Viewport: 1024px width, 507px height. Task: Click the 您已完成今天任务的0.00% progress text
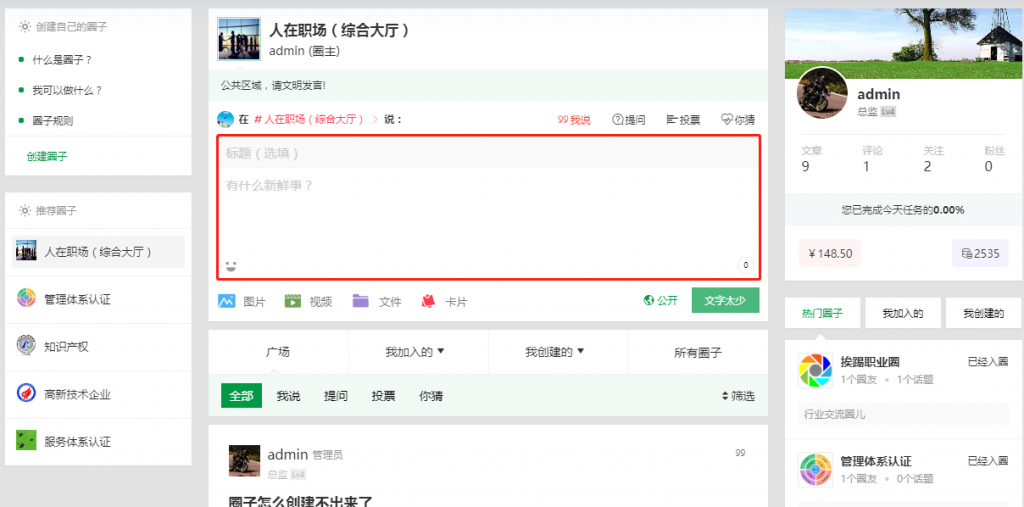(903, 210)
